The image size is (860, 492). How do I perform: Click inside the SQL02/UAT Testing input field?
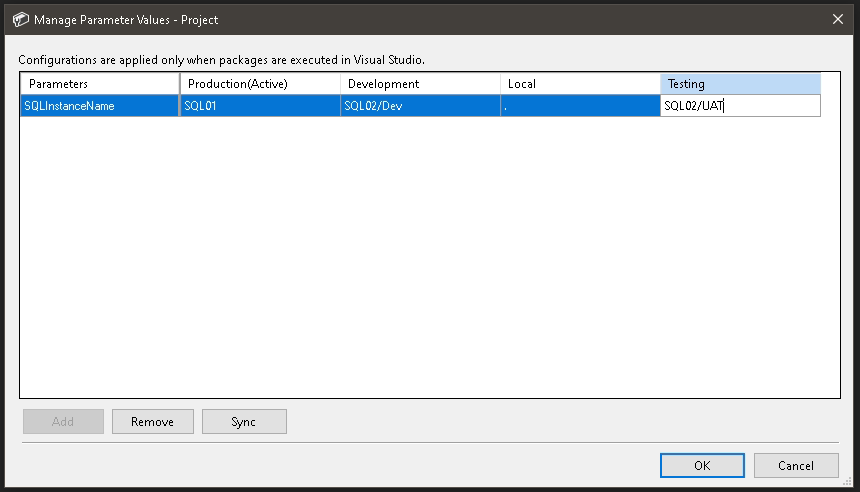[740, 106]
